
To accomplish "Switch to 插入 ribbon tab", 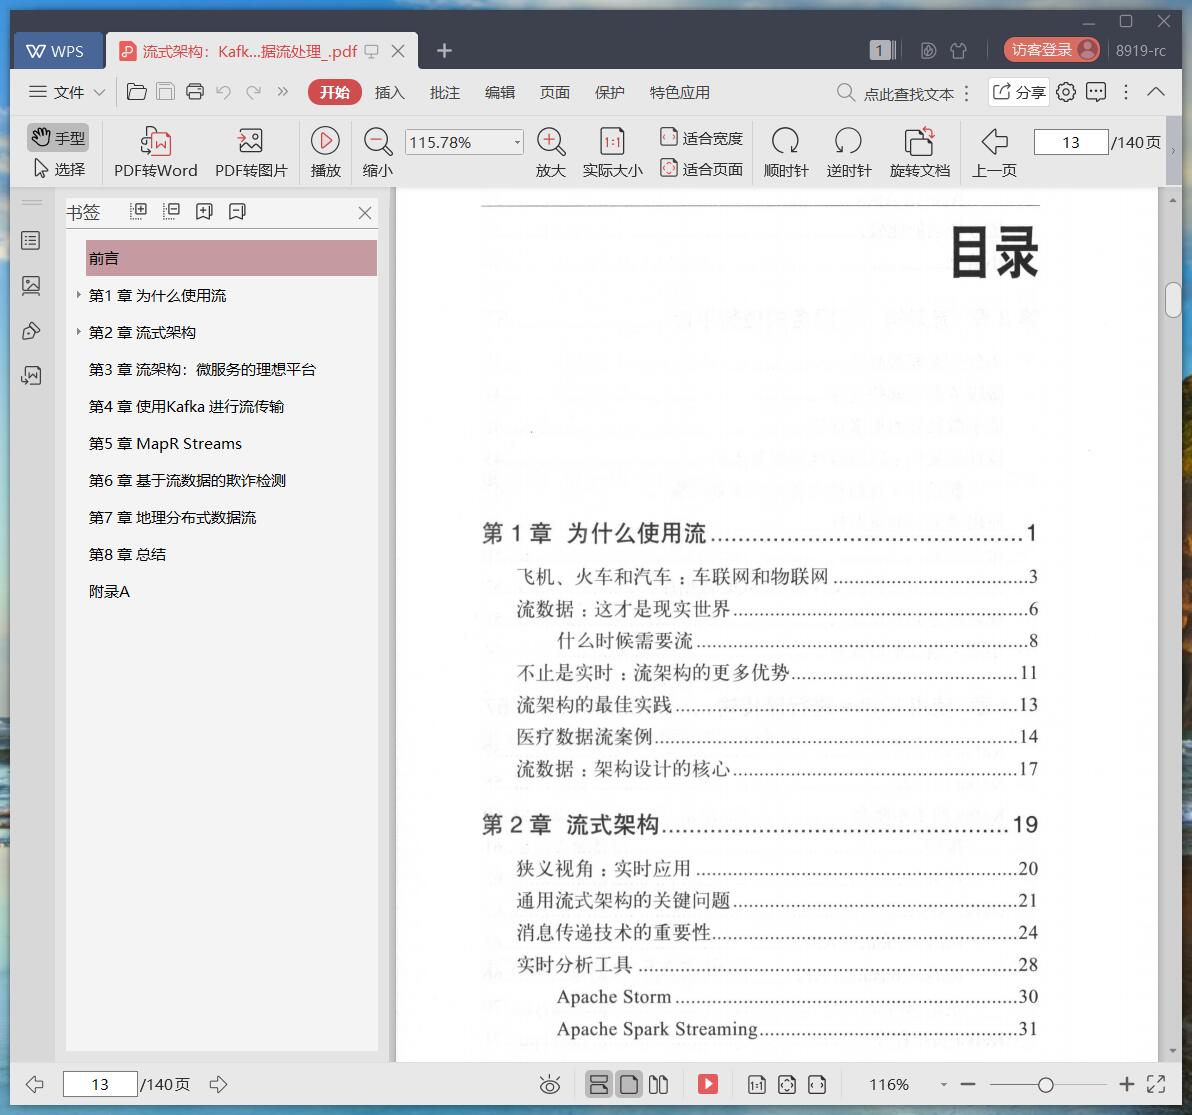I will [x=389, y=92].
